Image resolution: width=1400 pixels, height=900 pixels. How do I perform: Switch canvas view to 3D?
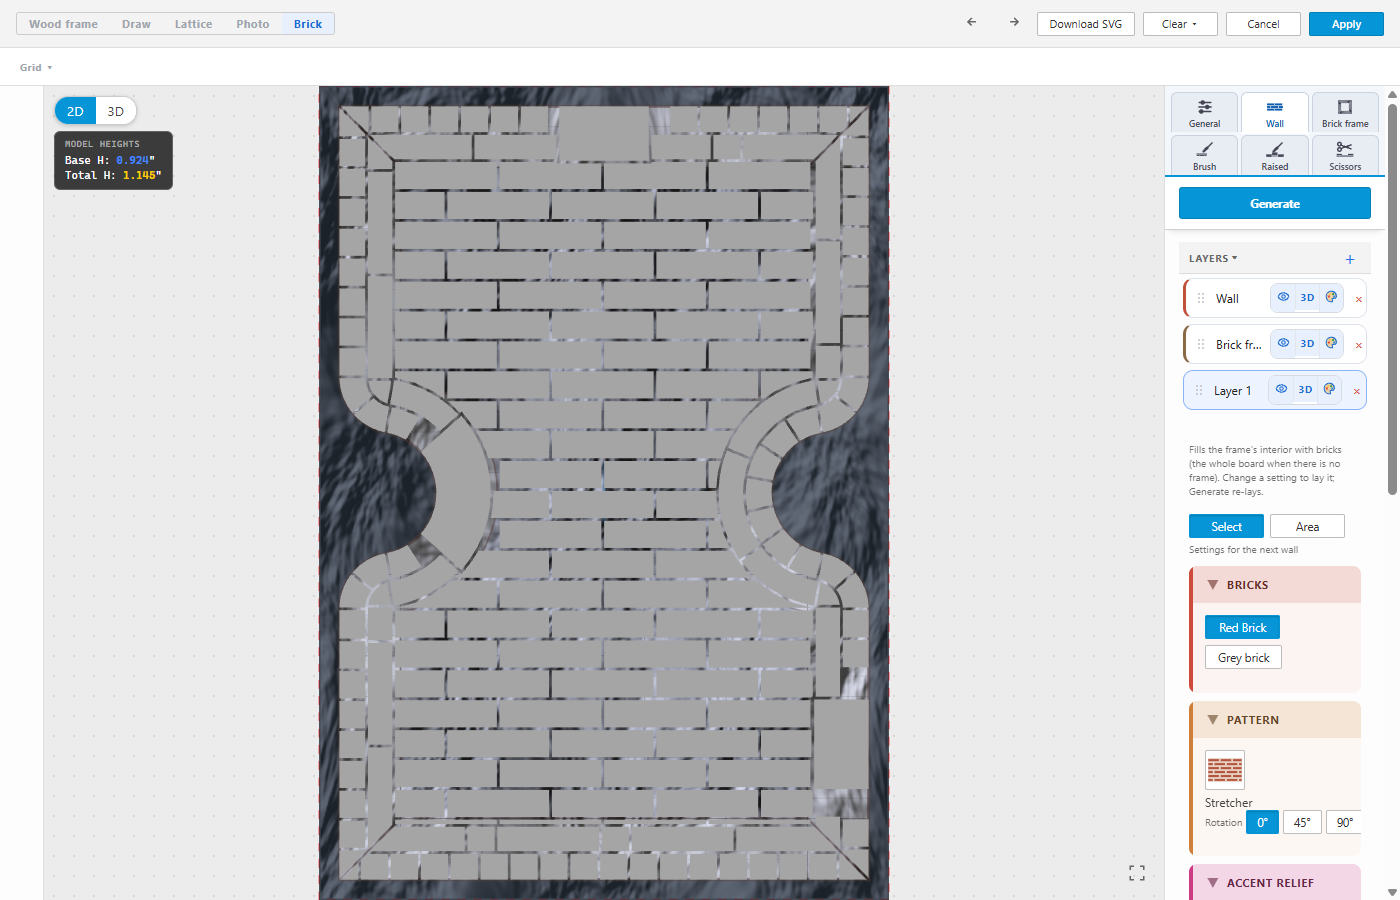click(116, 111)
